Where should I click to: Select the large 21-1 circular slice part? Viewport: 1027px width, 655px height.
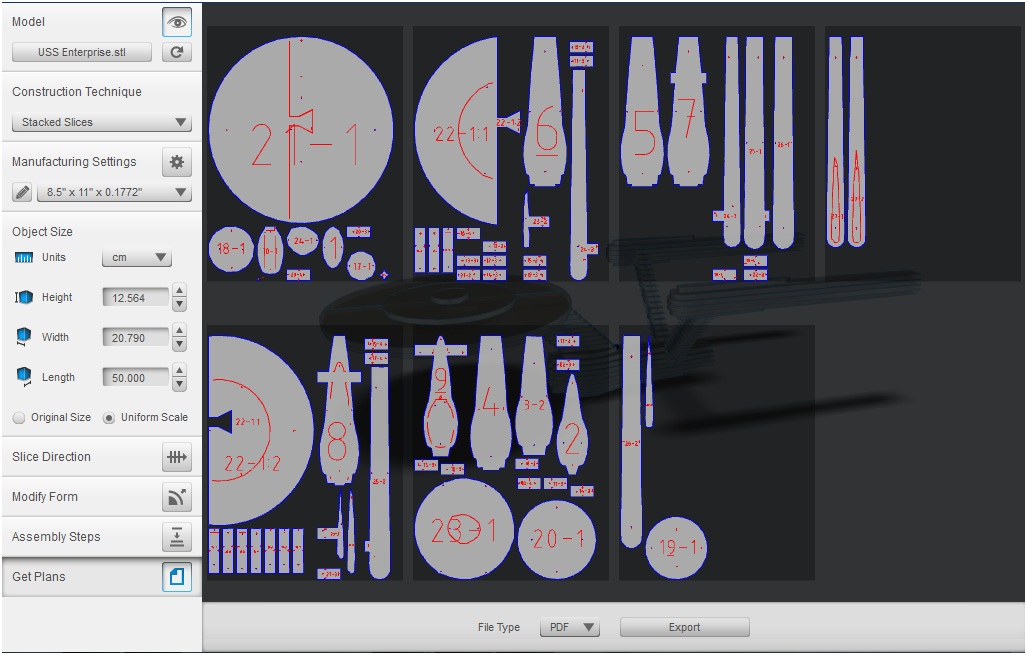point(301,130)
